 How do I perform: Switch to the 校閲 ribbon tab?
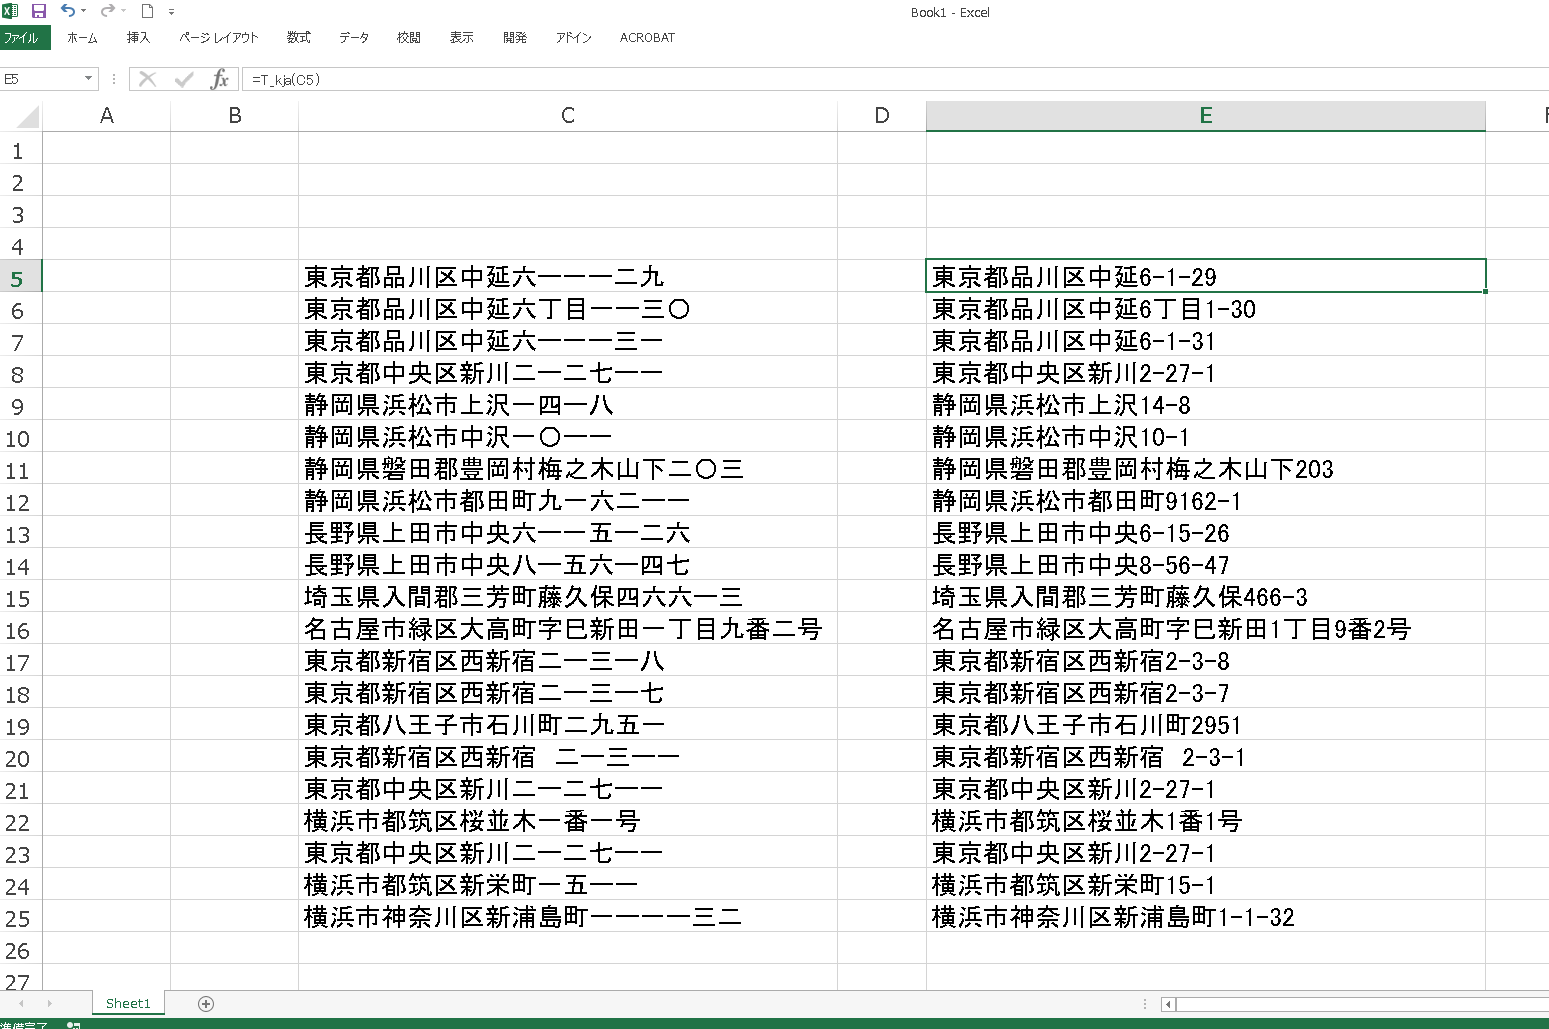click(x=409, y=38)
